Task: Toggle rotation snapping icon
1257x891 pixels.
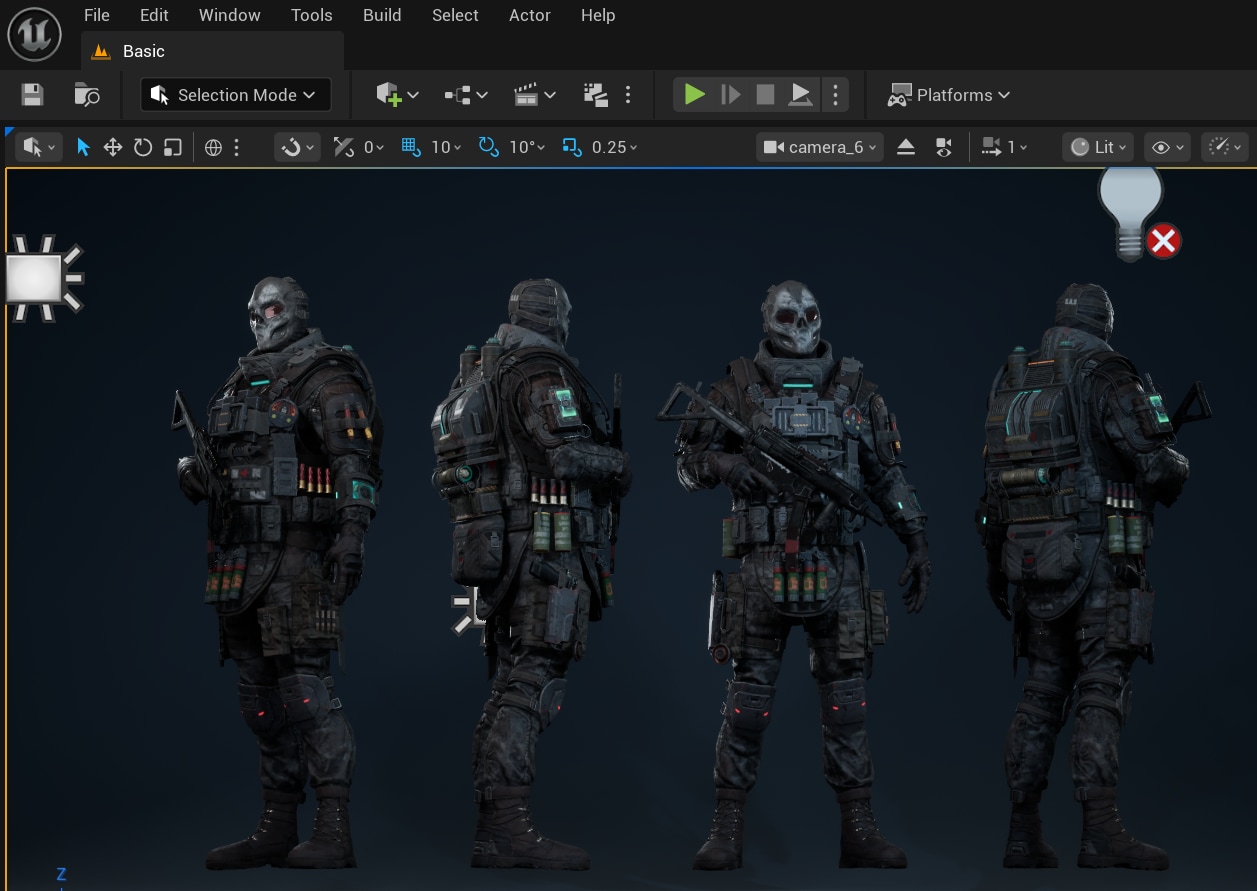Action: [x=488, y=147]
